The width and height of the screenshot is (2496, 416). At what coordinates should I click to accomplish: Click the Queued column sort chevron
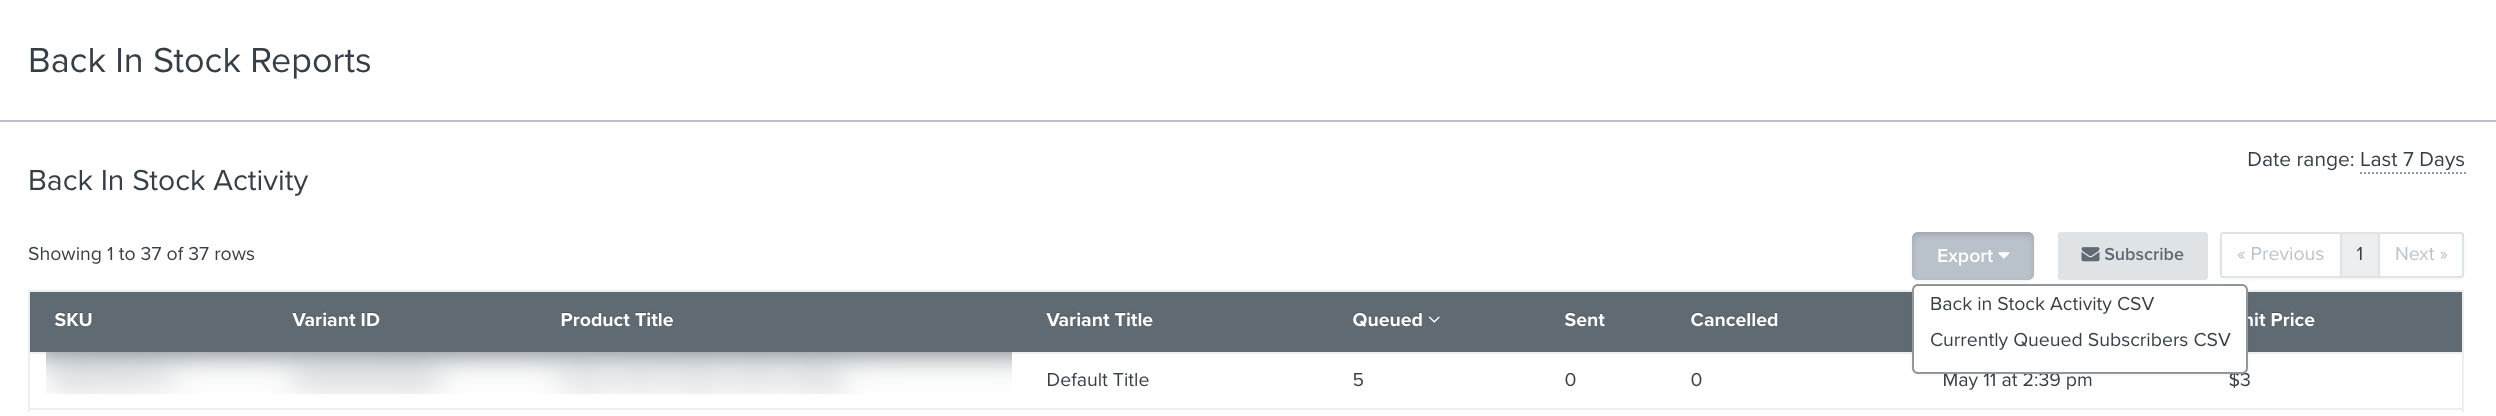(1434, 320)
